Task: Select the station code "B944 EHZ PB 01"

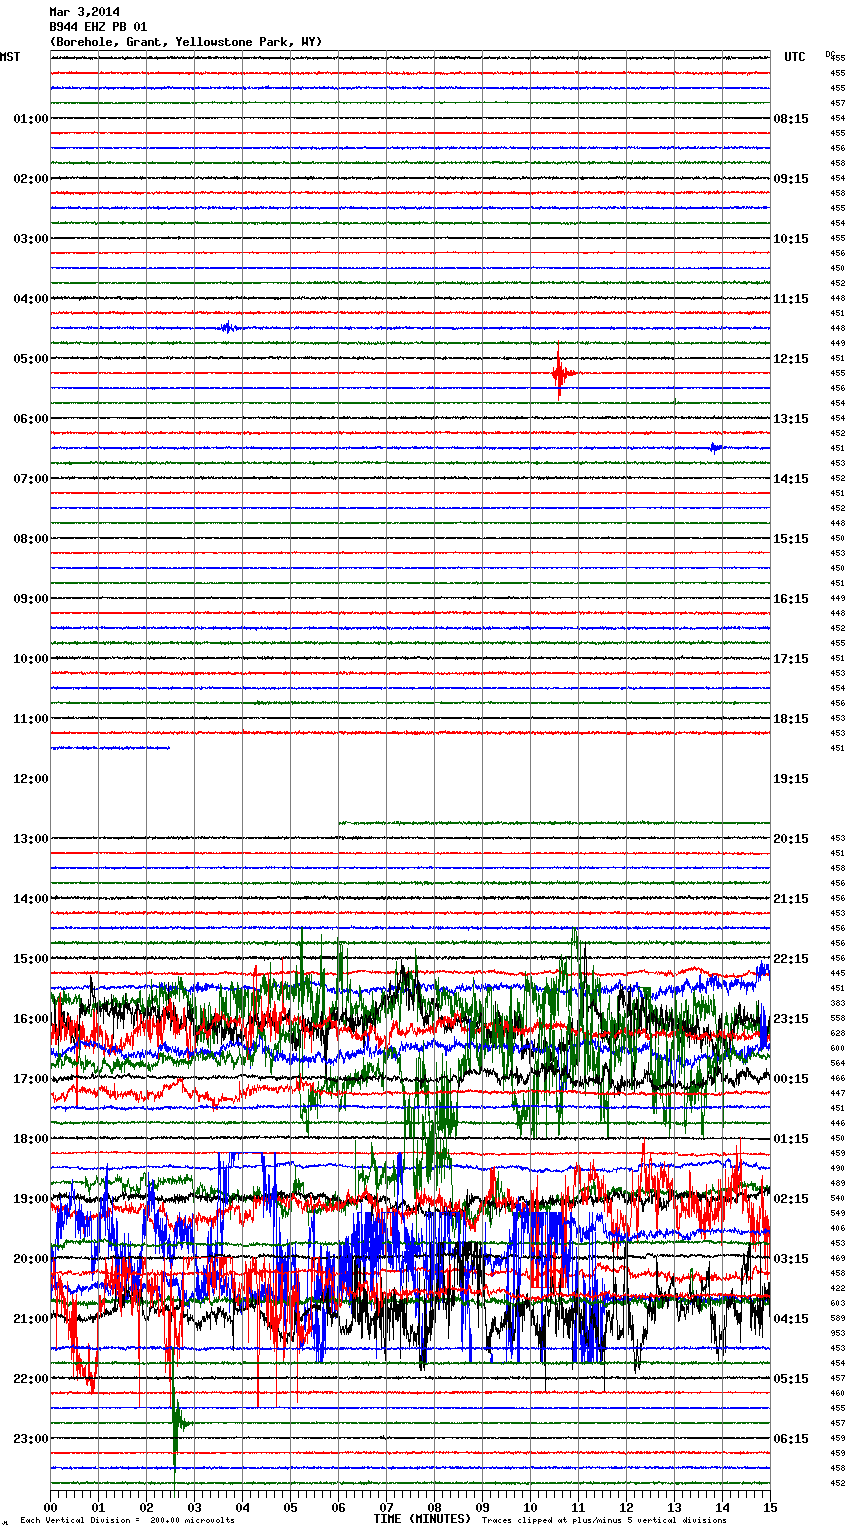Action: pyautogui.click(x=98, y=27)
